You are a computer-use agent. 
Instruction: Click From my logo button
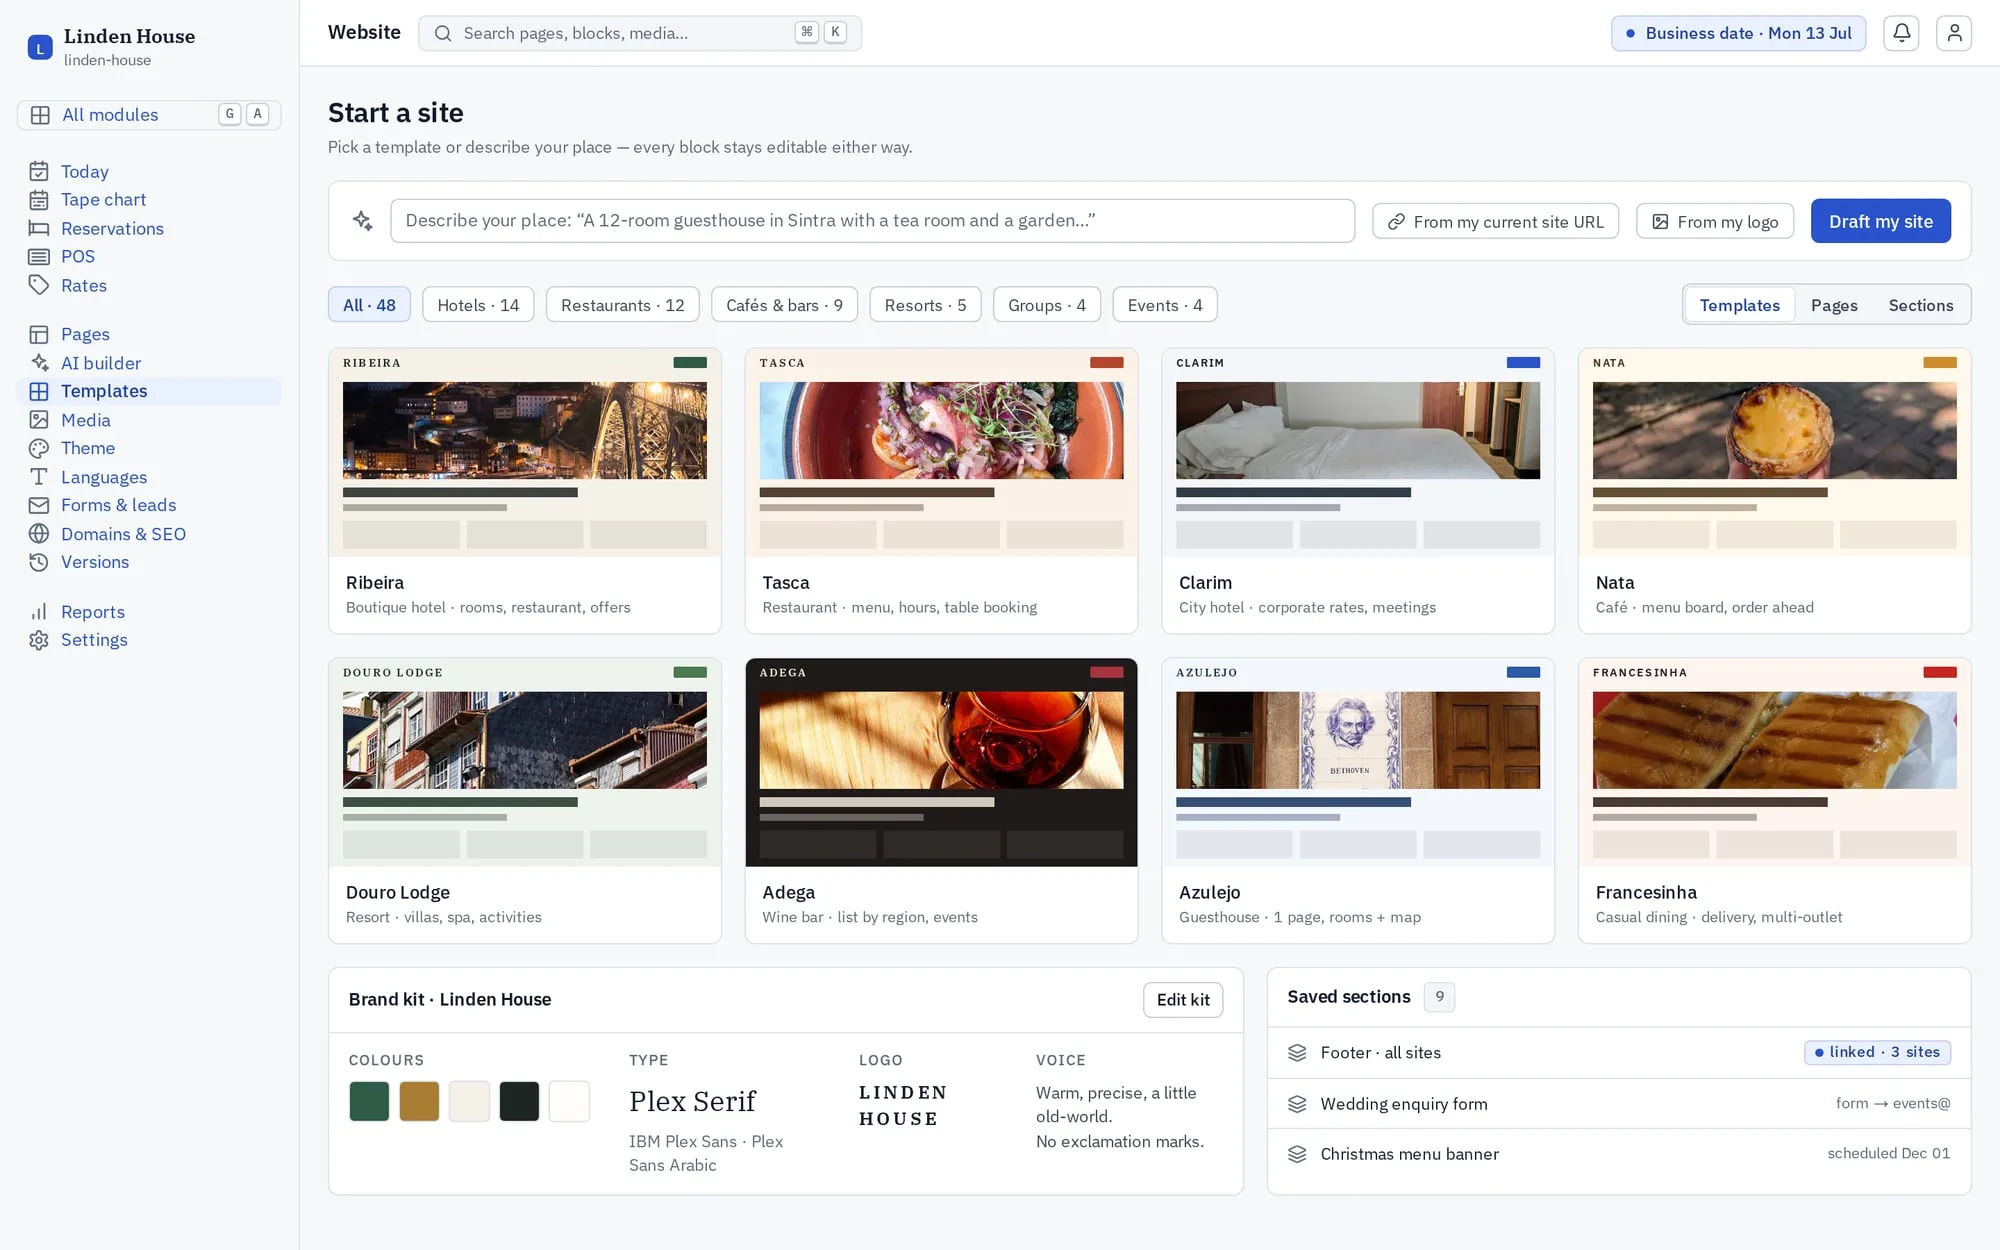[1714, 221]
